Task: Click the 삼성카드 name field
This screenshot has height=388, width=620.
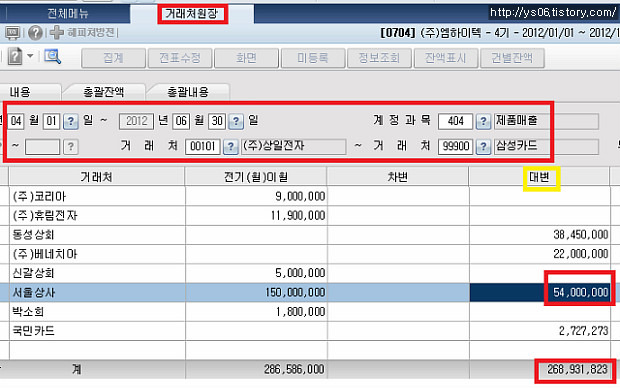Action: pos(546,146)
